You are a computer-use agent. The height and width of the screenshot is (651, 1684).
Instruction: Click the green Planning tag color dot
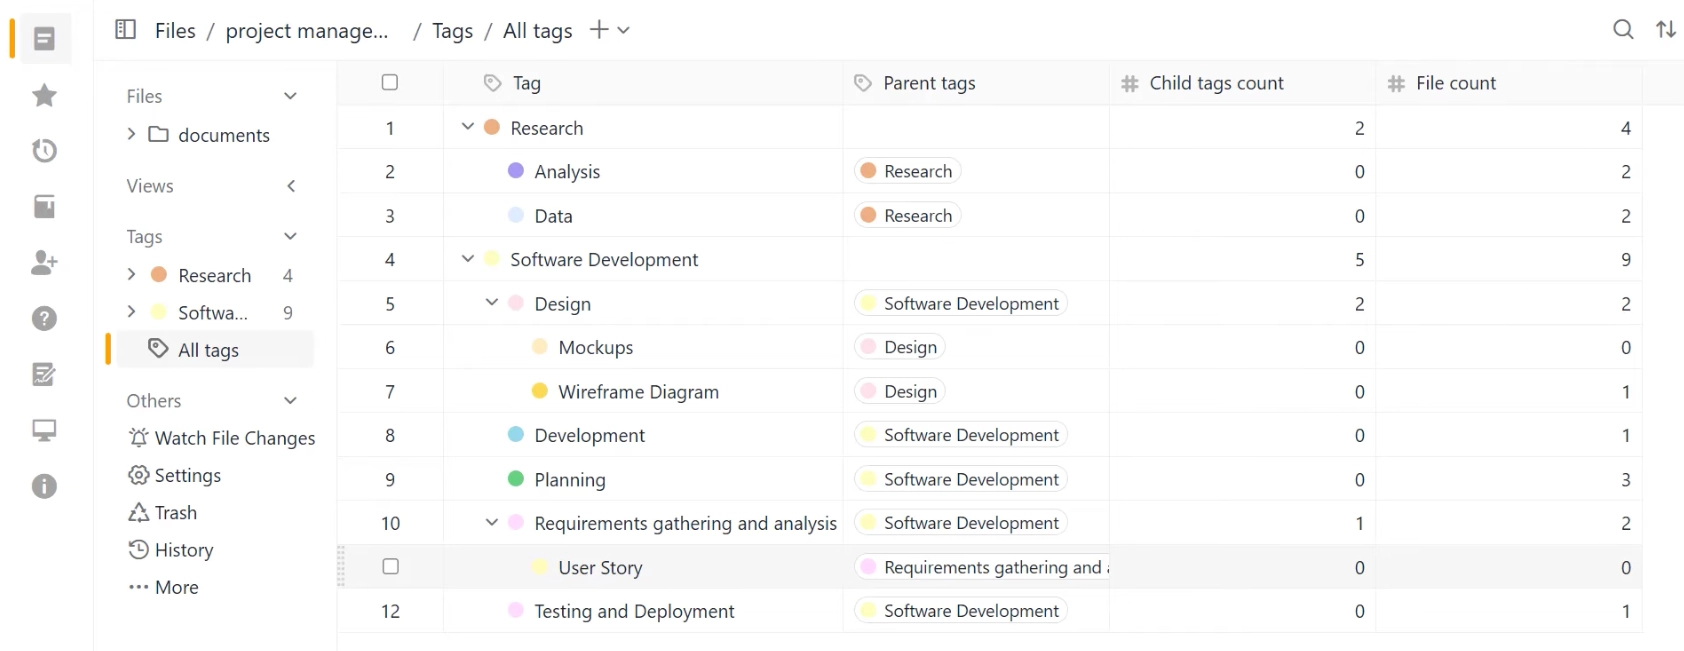click(516, 479)
